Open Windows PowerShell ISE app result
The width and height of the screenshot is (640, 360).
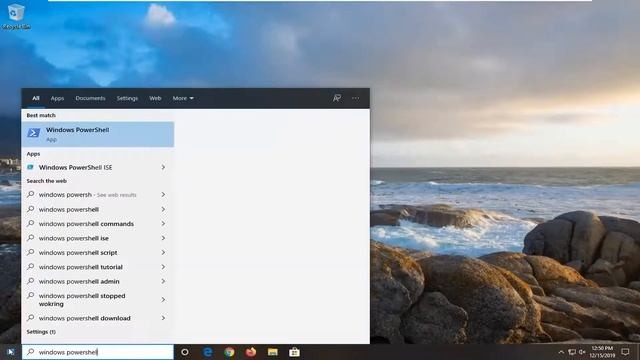98,167
